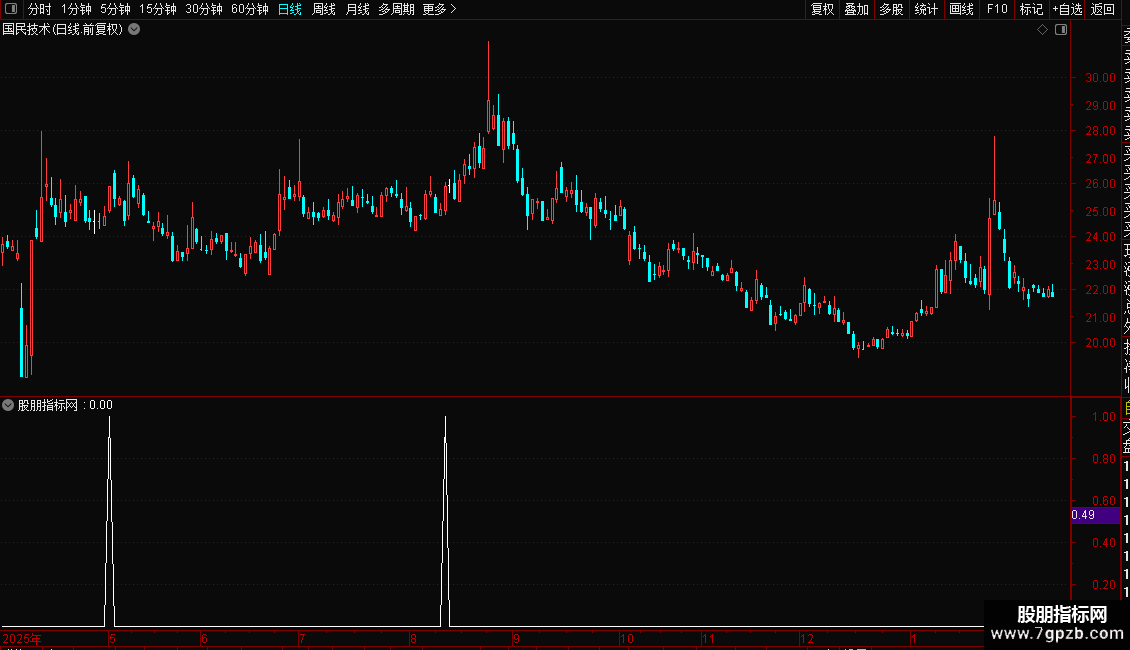Click the 股朋指标网 : 0.00 indicator label

65,405
